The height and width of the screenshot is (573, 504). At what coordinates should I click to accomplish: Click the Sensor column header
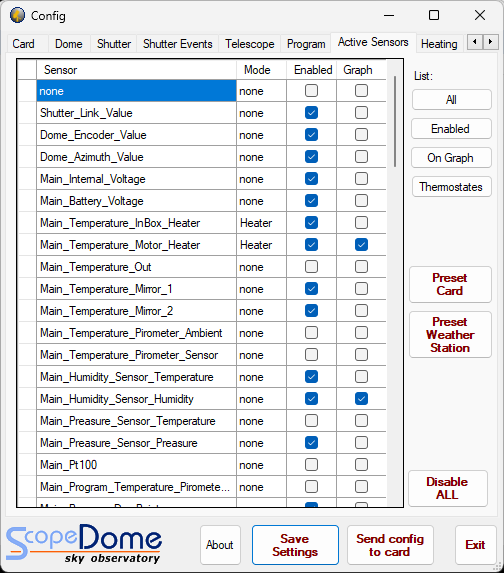[136, 70]
